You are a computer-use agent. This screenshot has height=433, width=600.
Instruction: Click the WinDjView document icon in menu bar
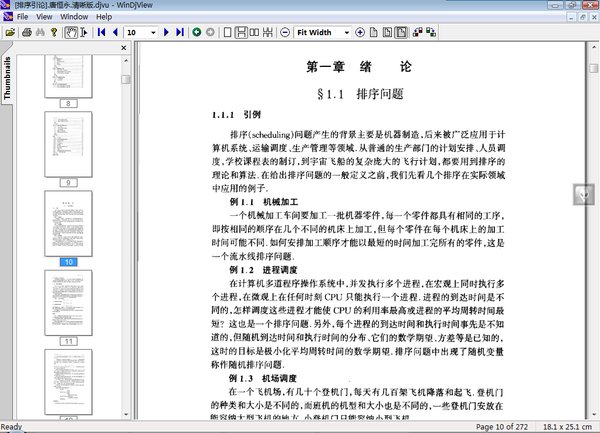[8, 16]
